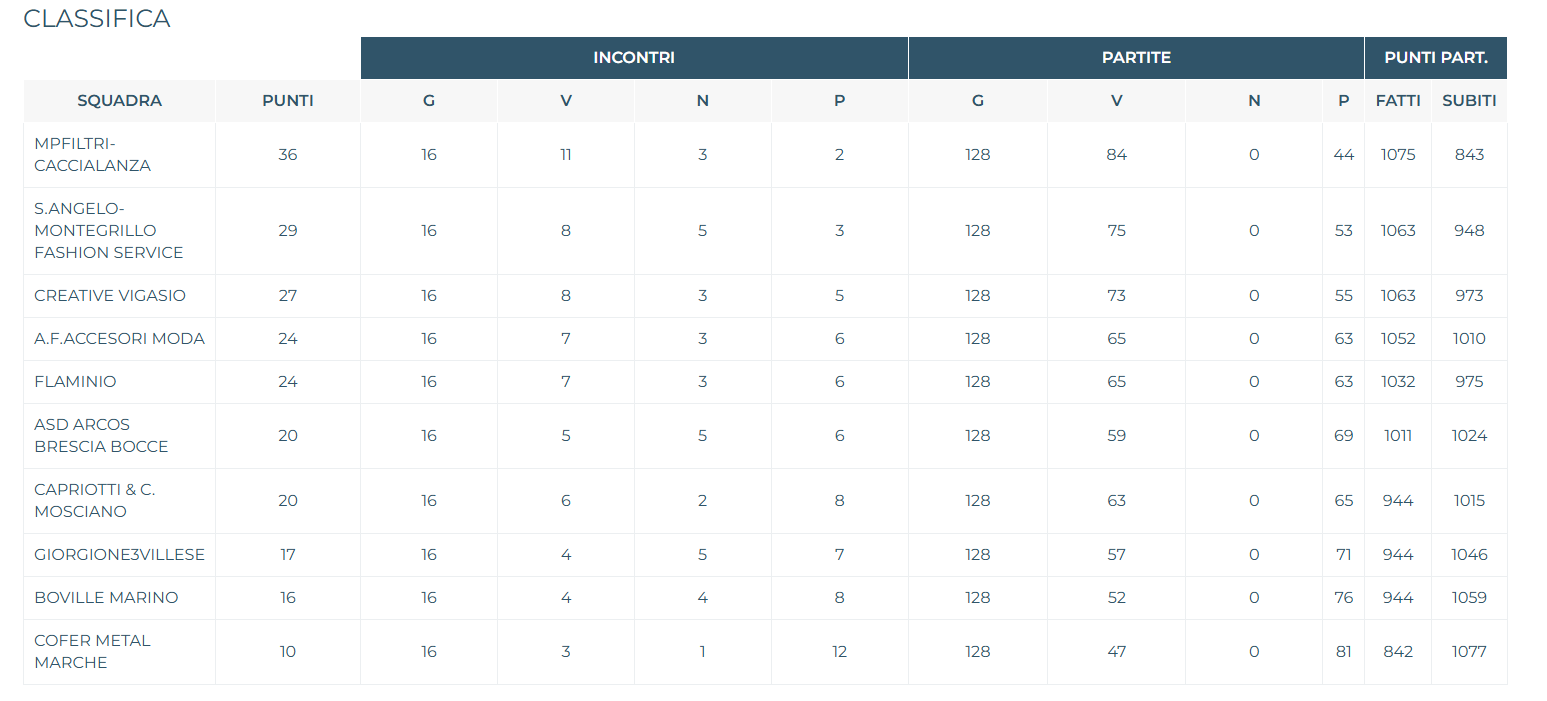The height and width of the screenshot is (701, 1547).
Task: Select the INCONTRI group header
Action: point(634,58)
